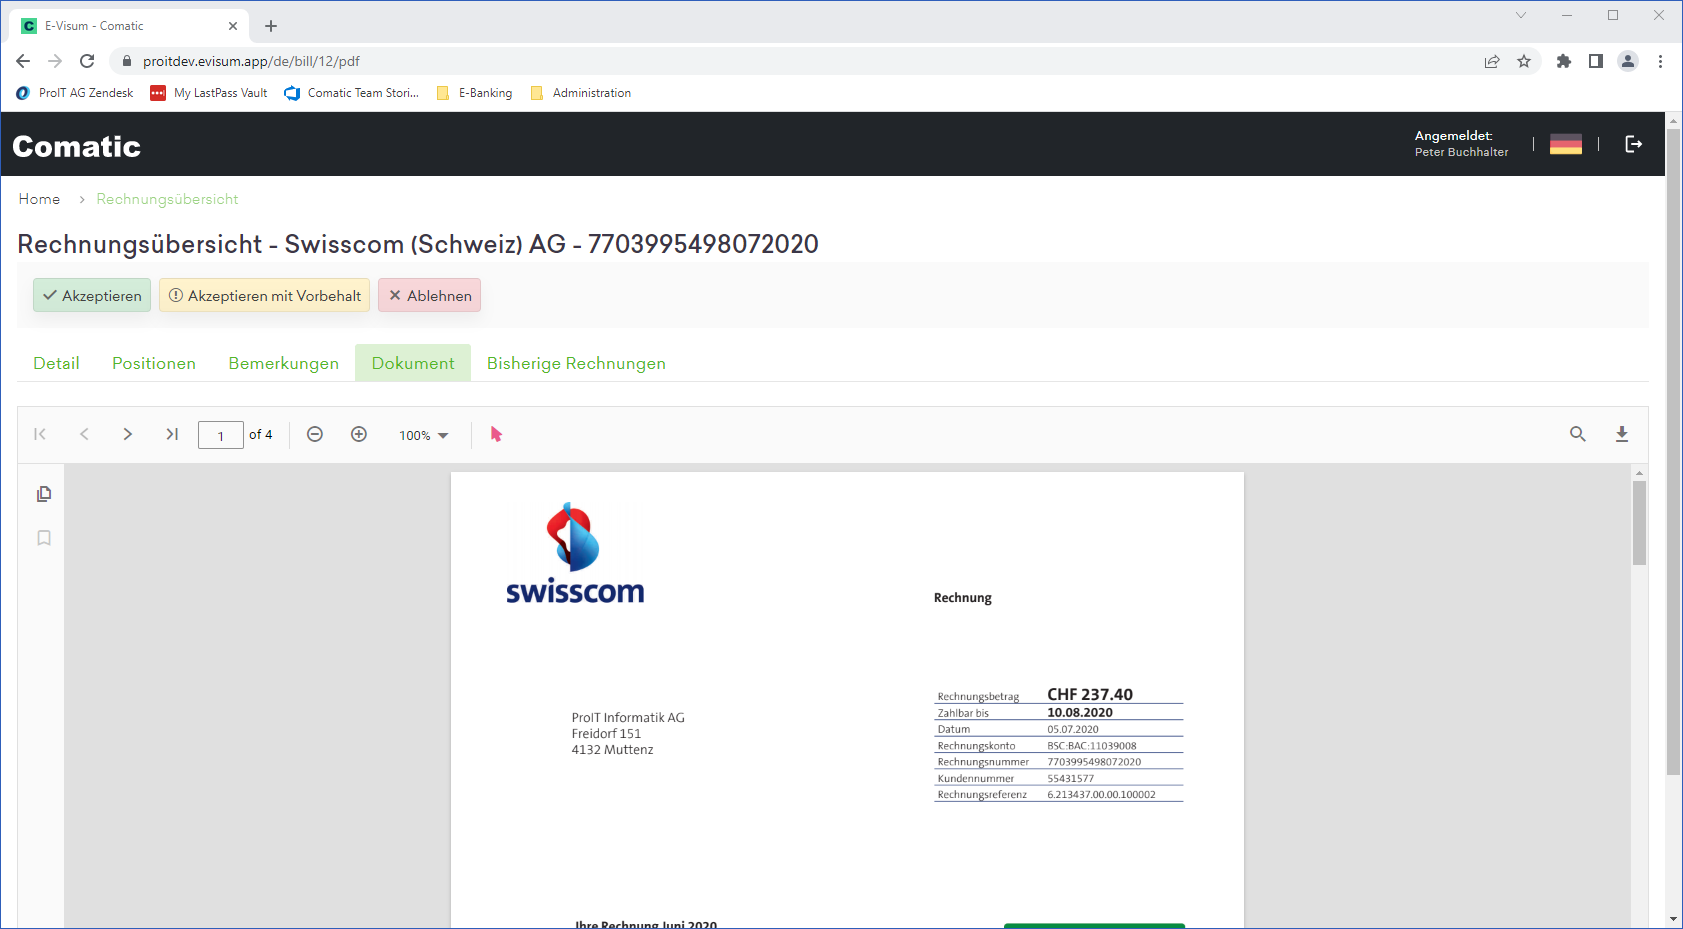Click the PDF viewer vertical scrollbar
Screen dimensions: 1683x929
point(1639,523)
